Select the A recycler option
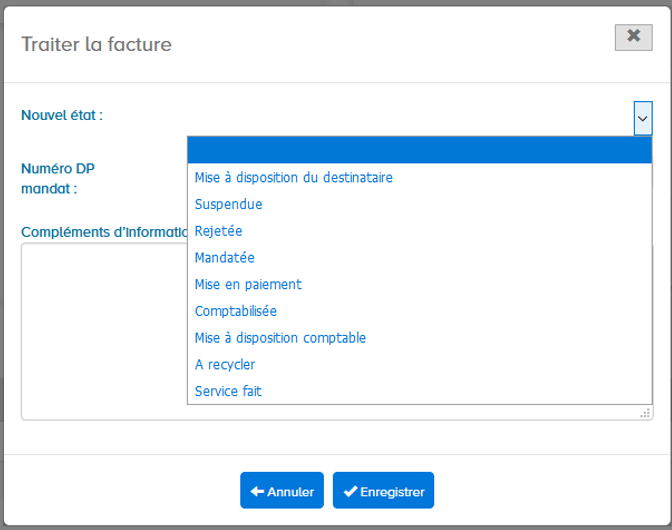672x530 pixels. [x=420, y=364]
